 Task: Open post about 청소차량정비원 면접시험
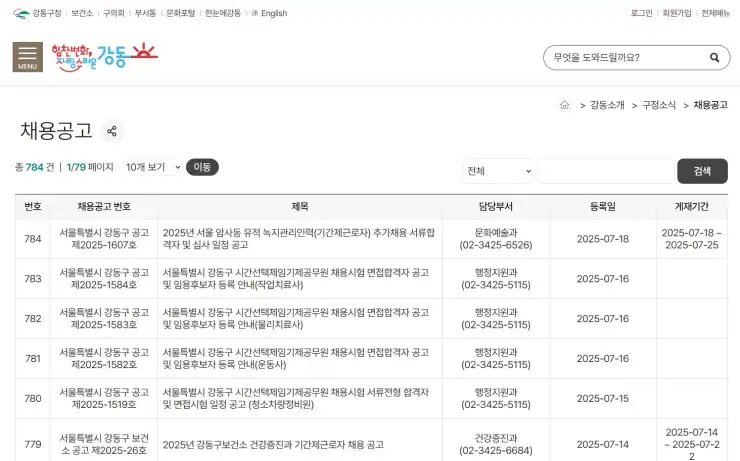tap(296, 398)
